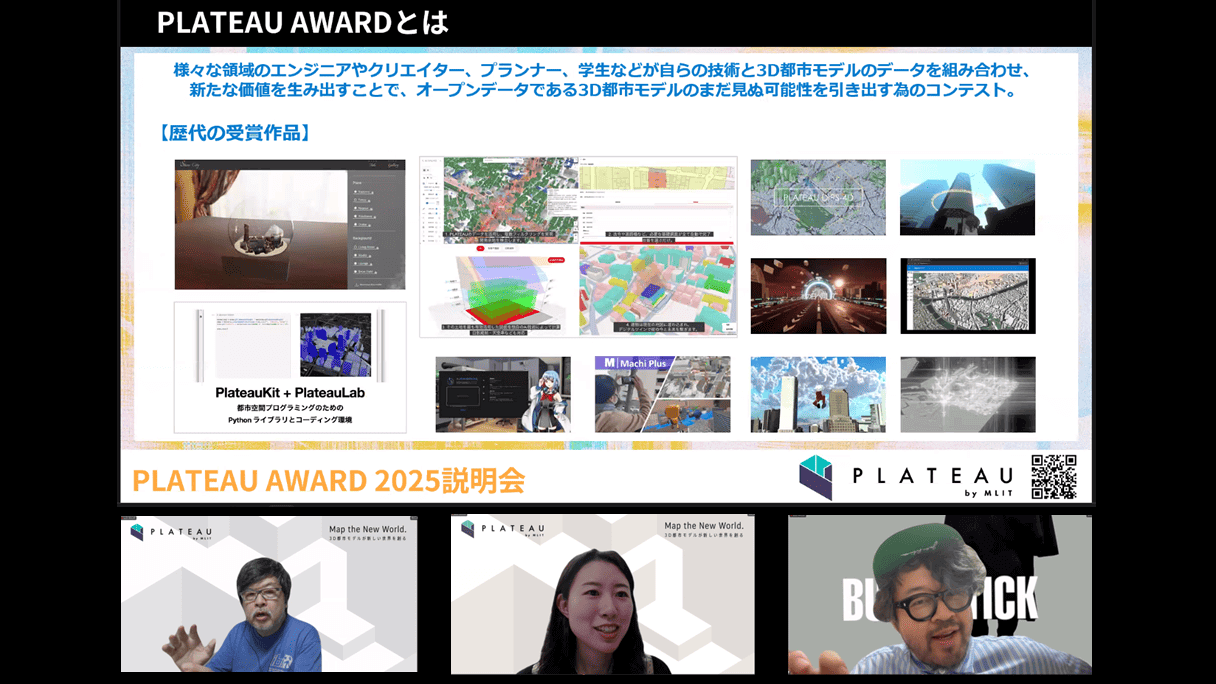
Task: Select the PlateauKit + PlateauLab image
Action: pos(290,367)
